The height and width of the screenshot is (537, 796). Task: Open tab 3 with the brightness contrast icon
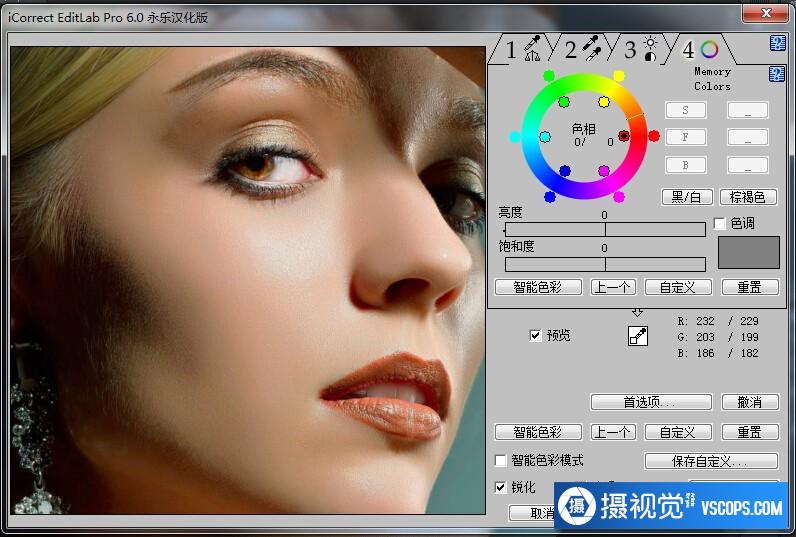[641, 50]
